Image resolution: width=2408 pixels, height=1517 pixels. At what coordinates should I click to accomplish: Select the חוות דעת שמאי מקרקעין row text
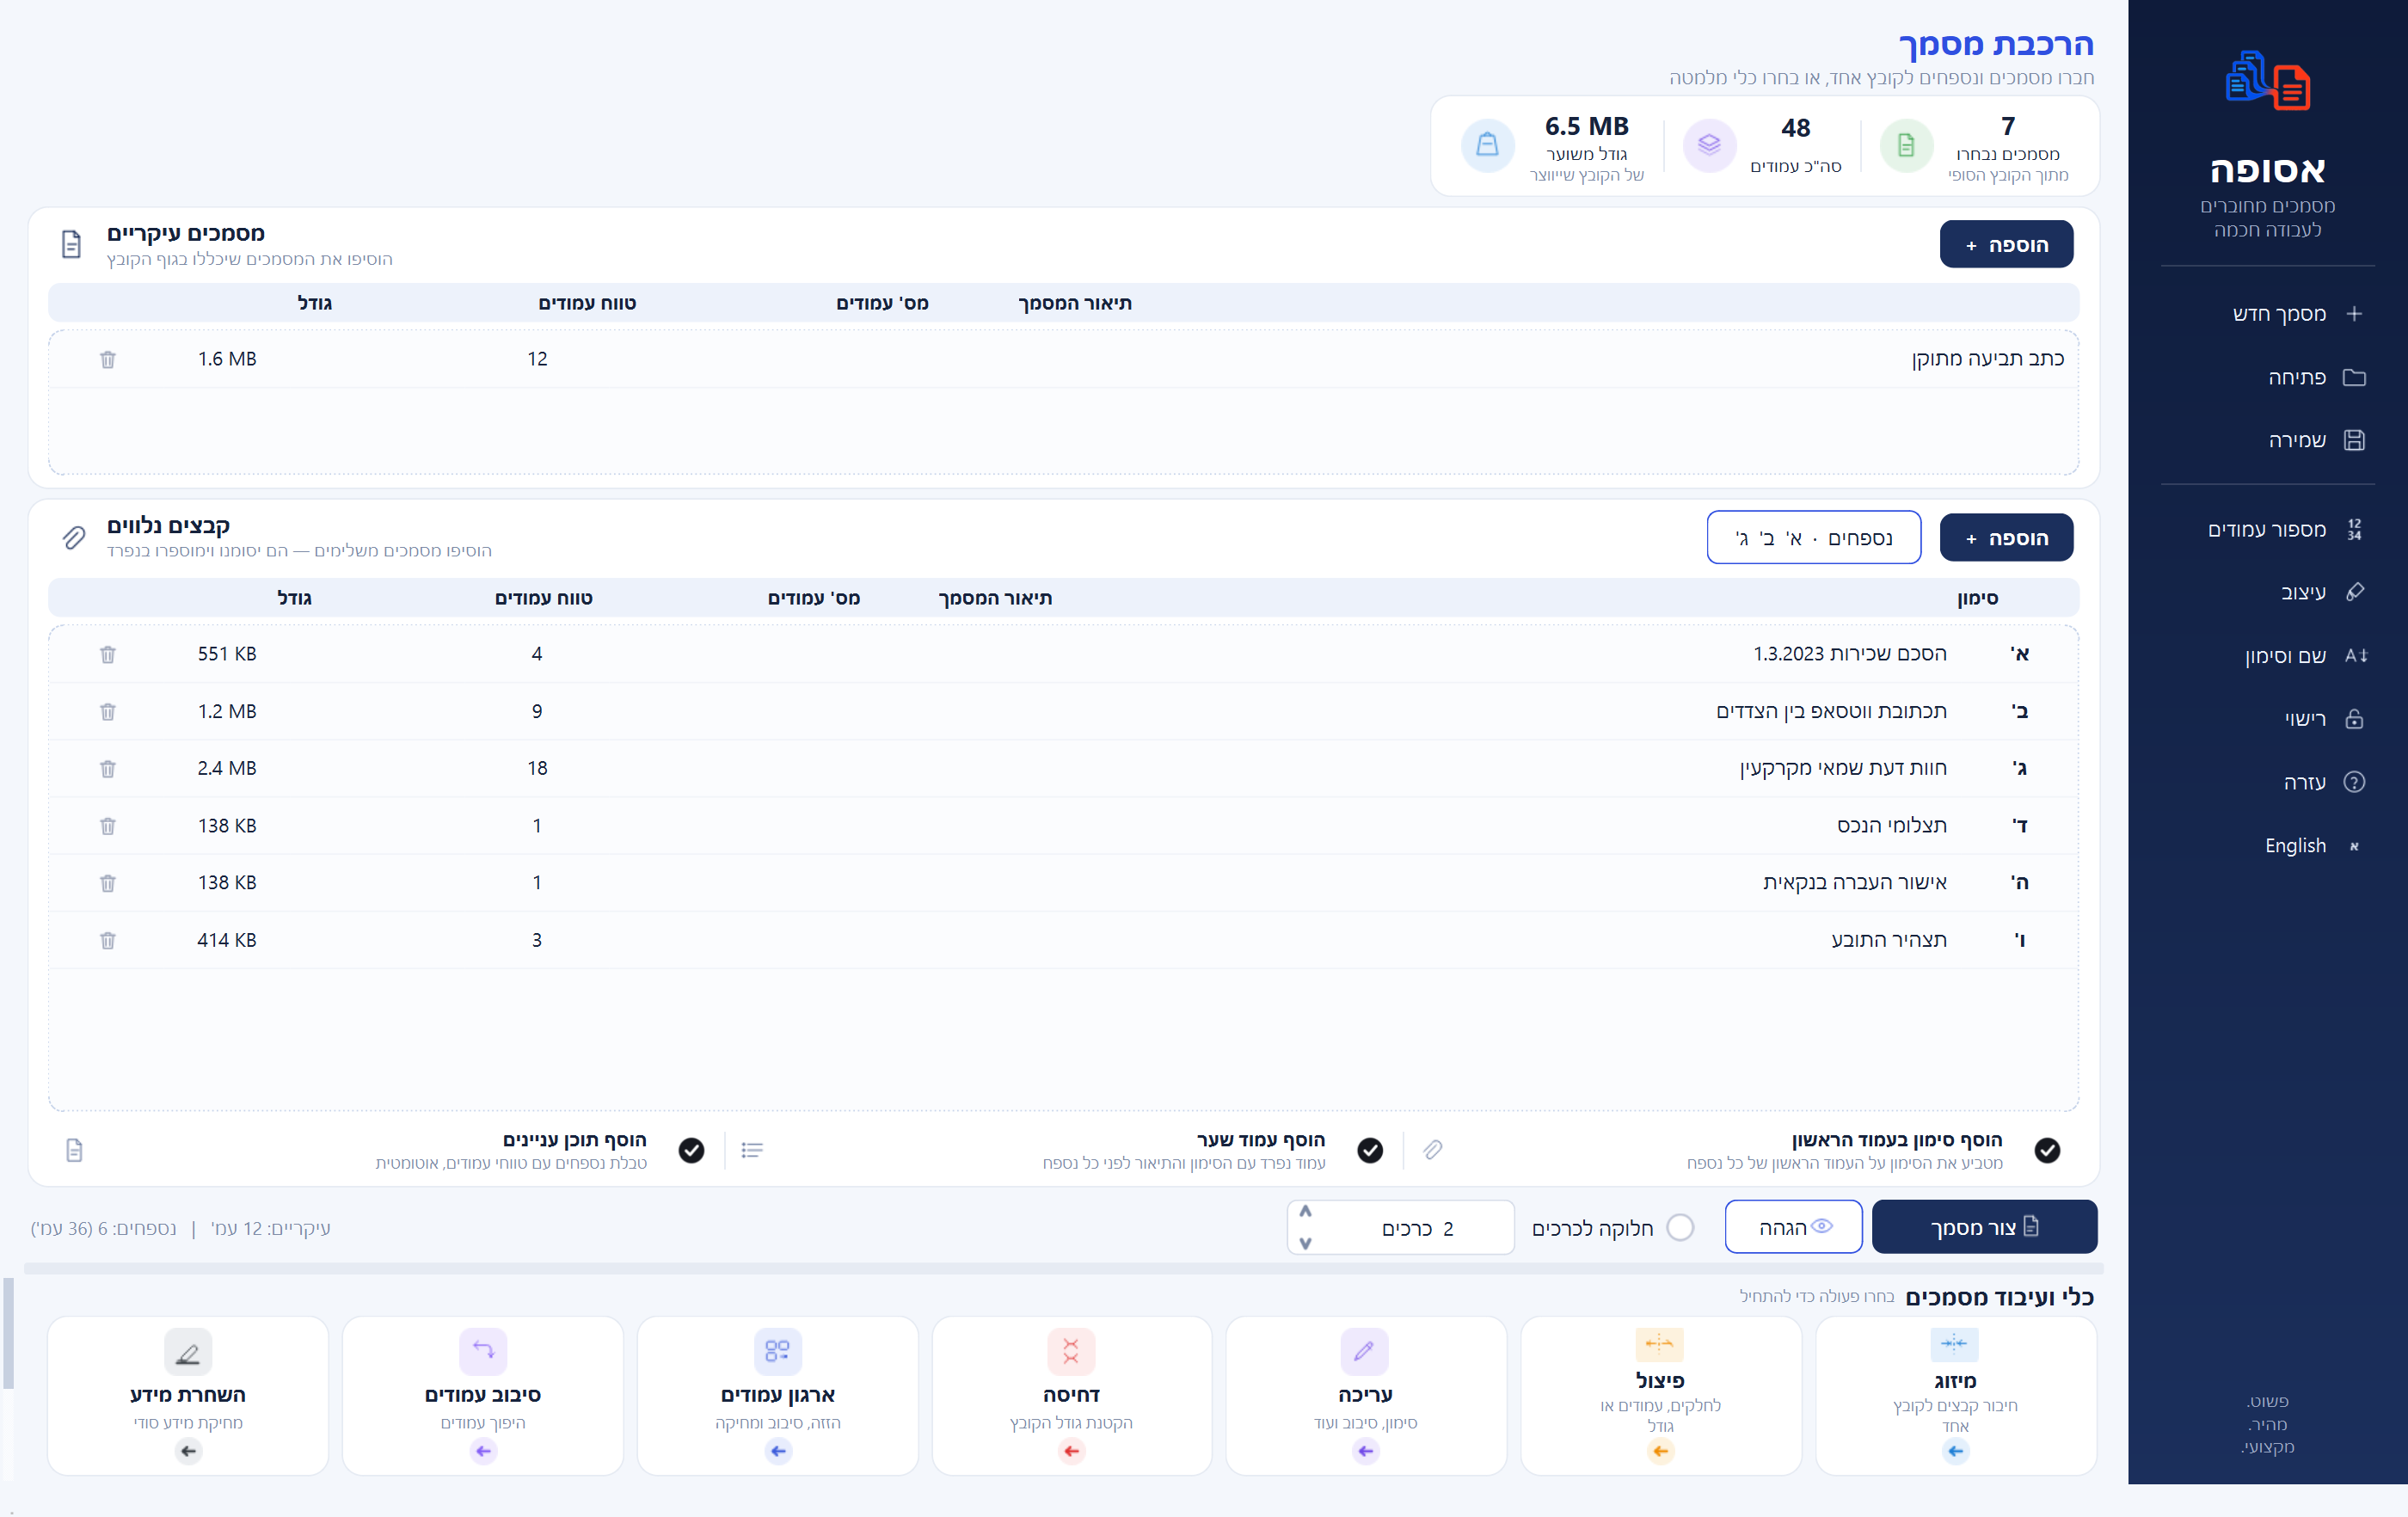1842,769
